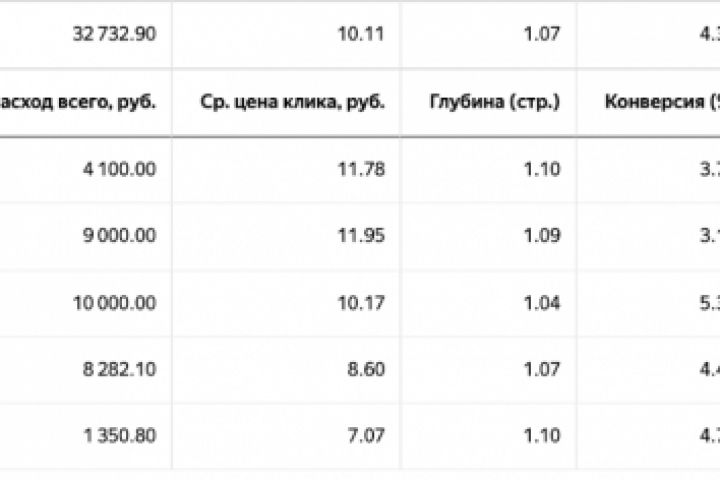Sort by Глубина (стр.) column header
This screenshot has width=720, height=480.
[x=495, y=102]
